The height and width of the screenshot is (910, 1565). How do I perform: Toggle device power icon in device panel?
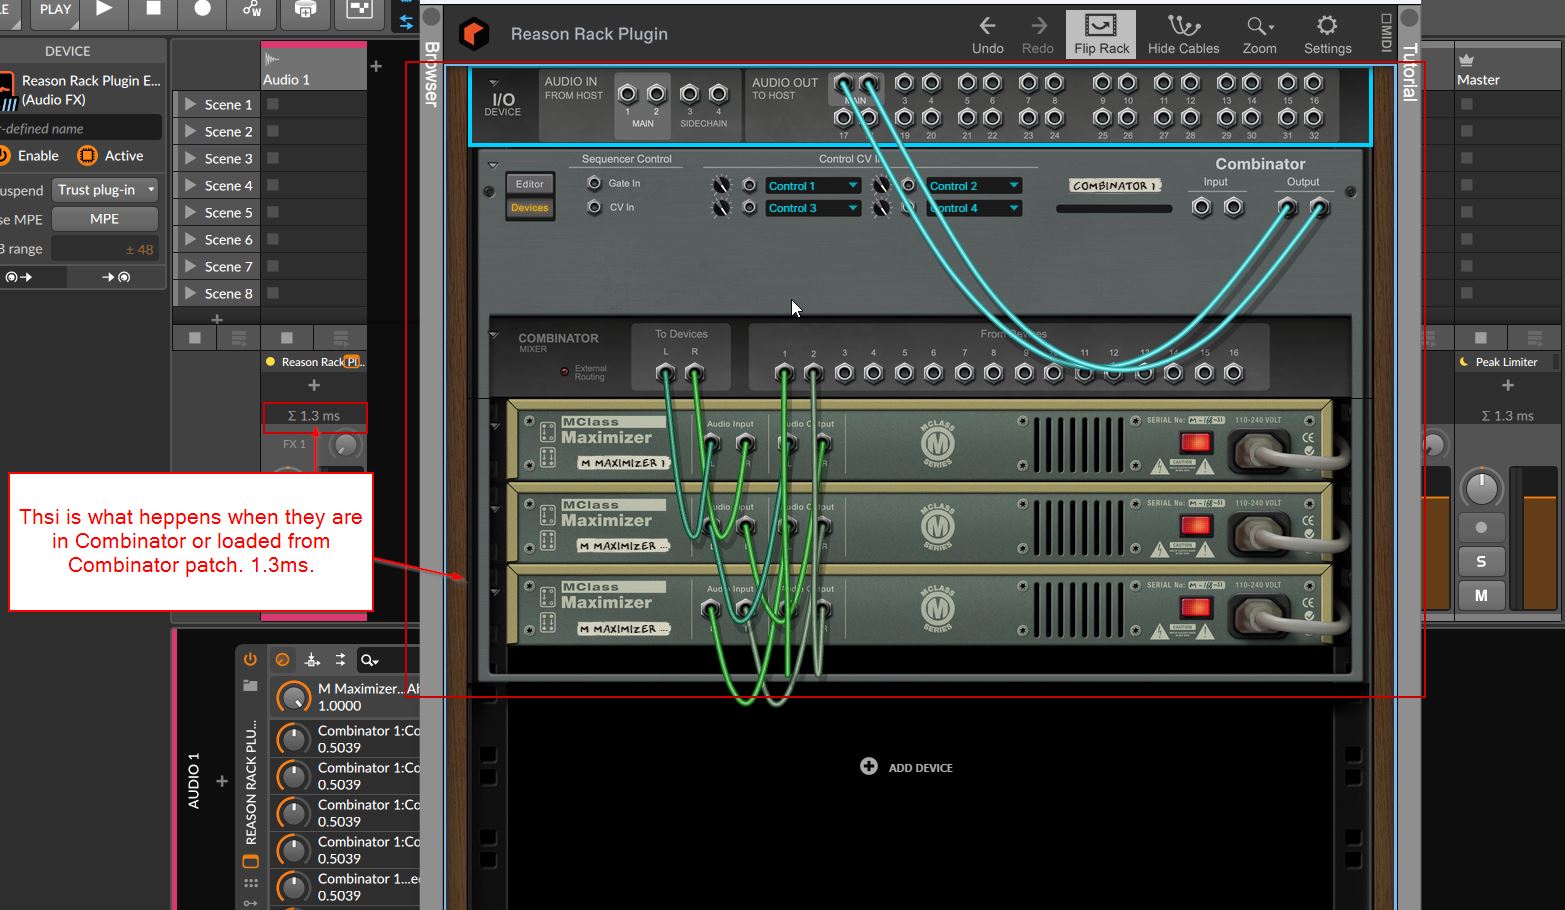point(250,659)
